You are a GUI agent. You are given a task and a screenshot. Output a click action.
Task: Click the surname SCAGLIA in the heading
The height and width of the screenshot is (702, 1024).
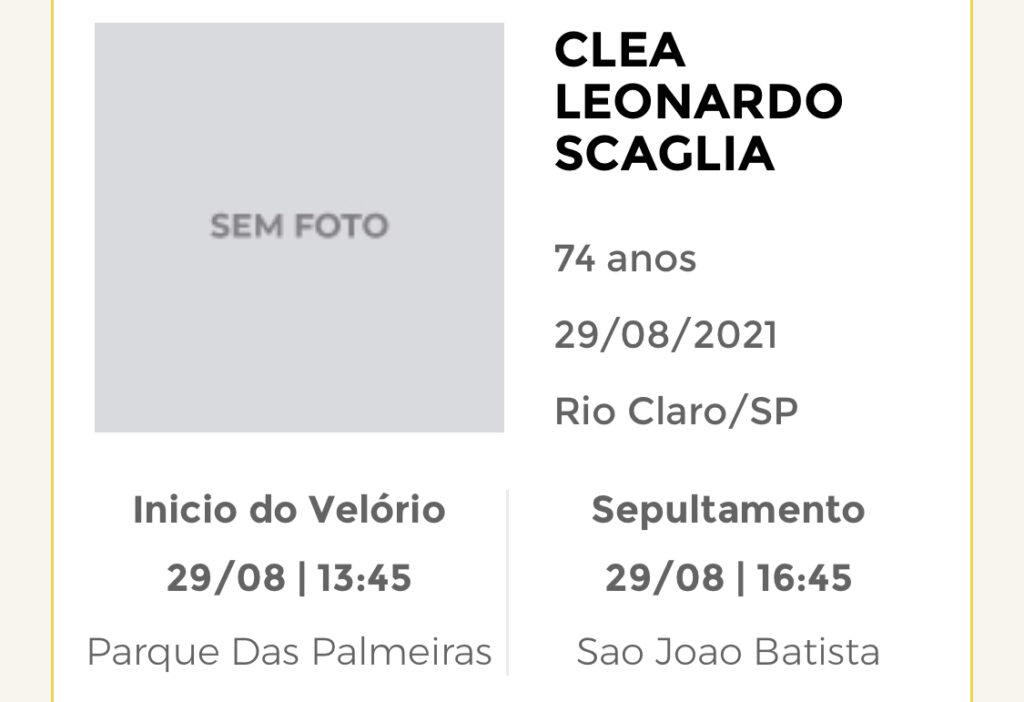point(664,154)
